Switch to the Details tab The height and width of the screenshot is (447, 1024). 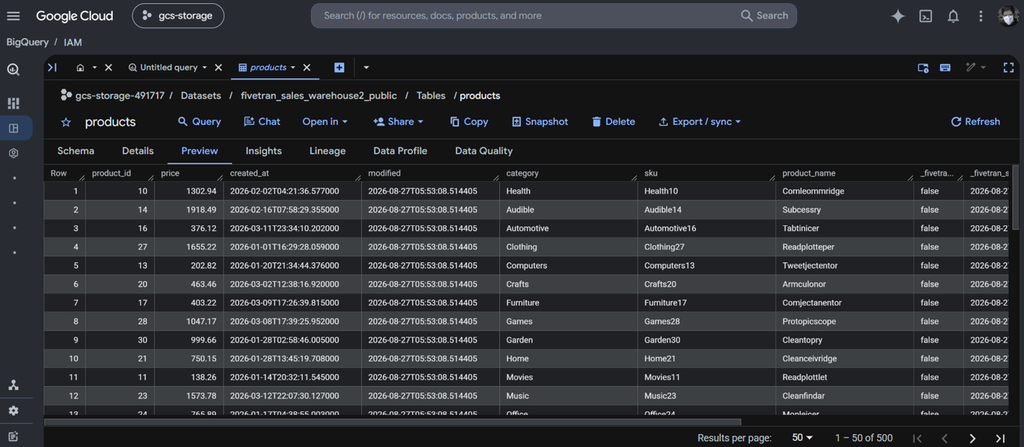coord(138,151)
